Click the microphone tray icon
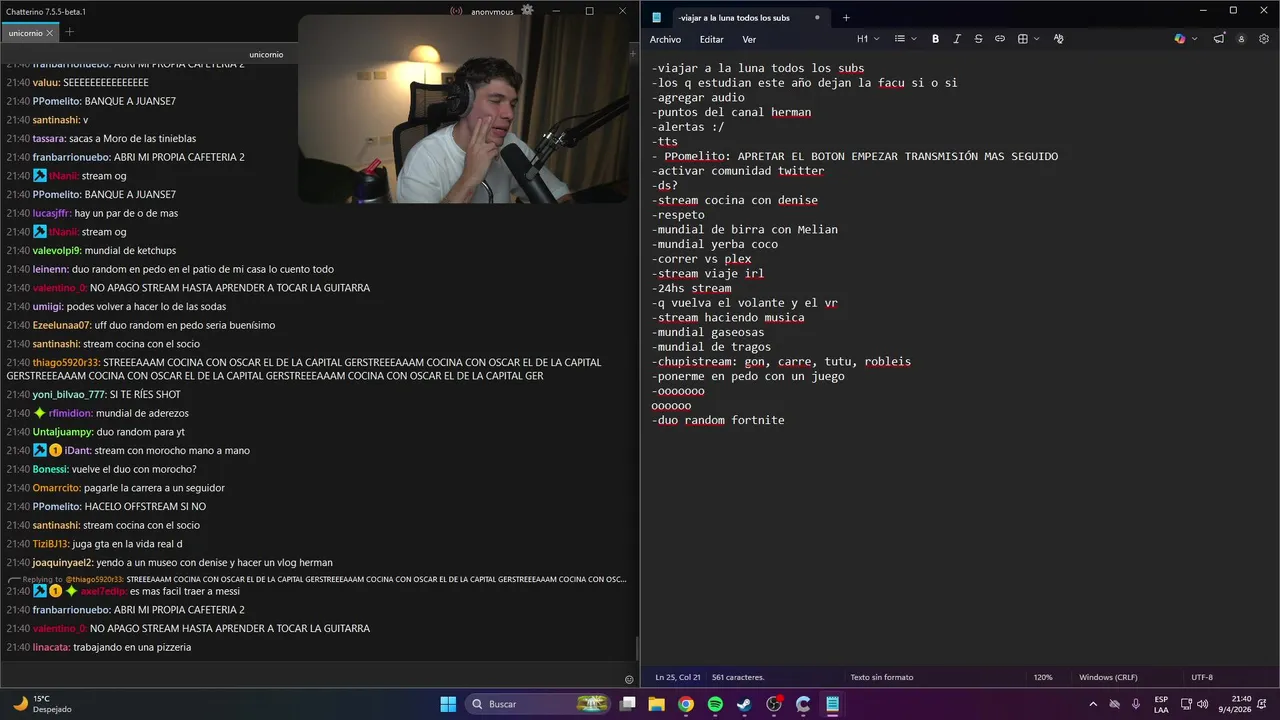Image resolution: width=1280 pixels, height=720 pixels. (1136, 704)
